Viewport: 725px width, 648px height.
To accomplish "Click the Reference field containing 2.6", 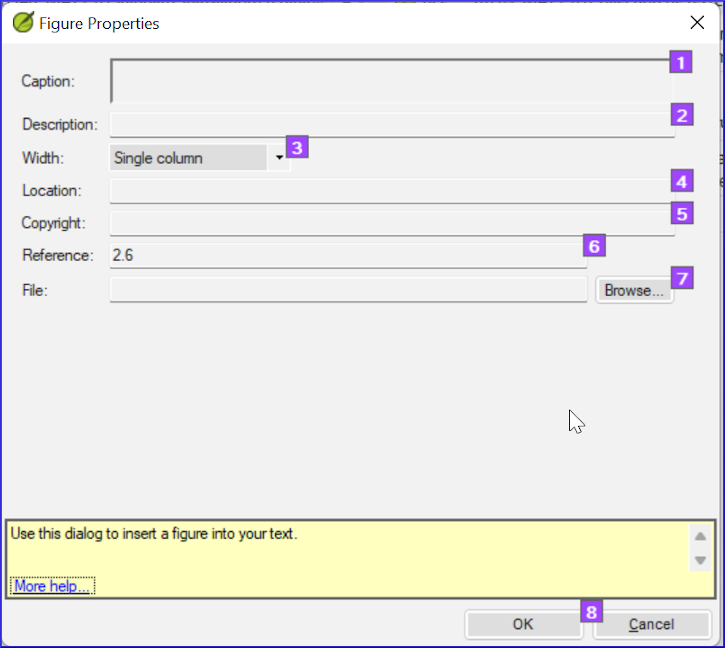I will pyautogui.click(x=347, y=255).
